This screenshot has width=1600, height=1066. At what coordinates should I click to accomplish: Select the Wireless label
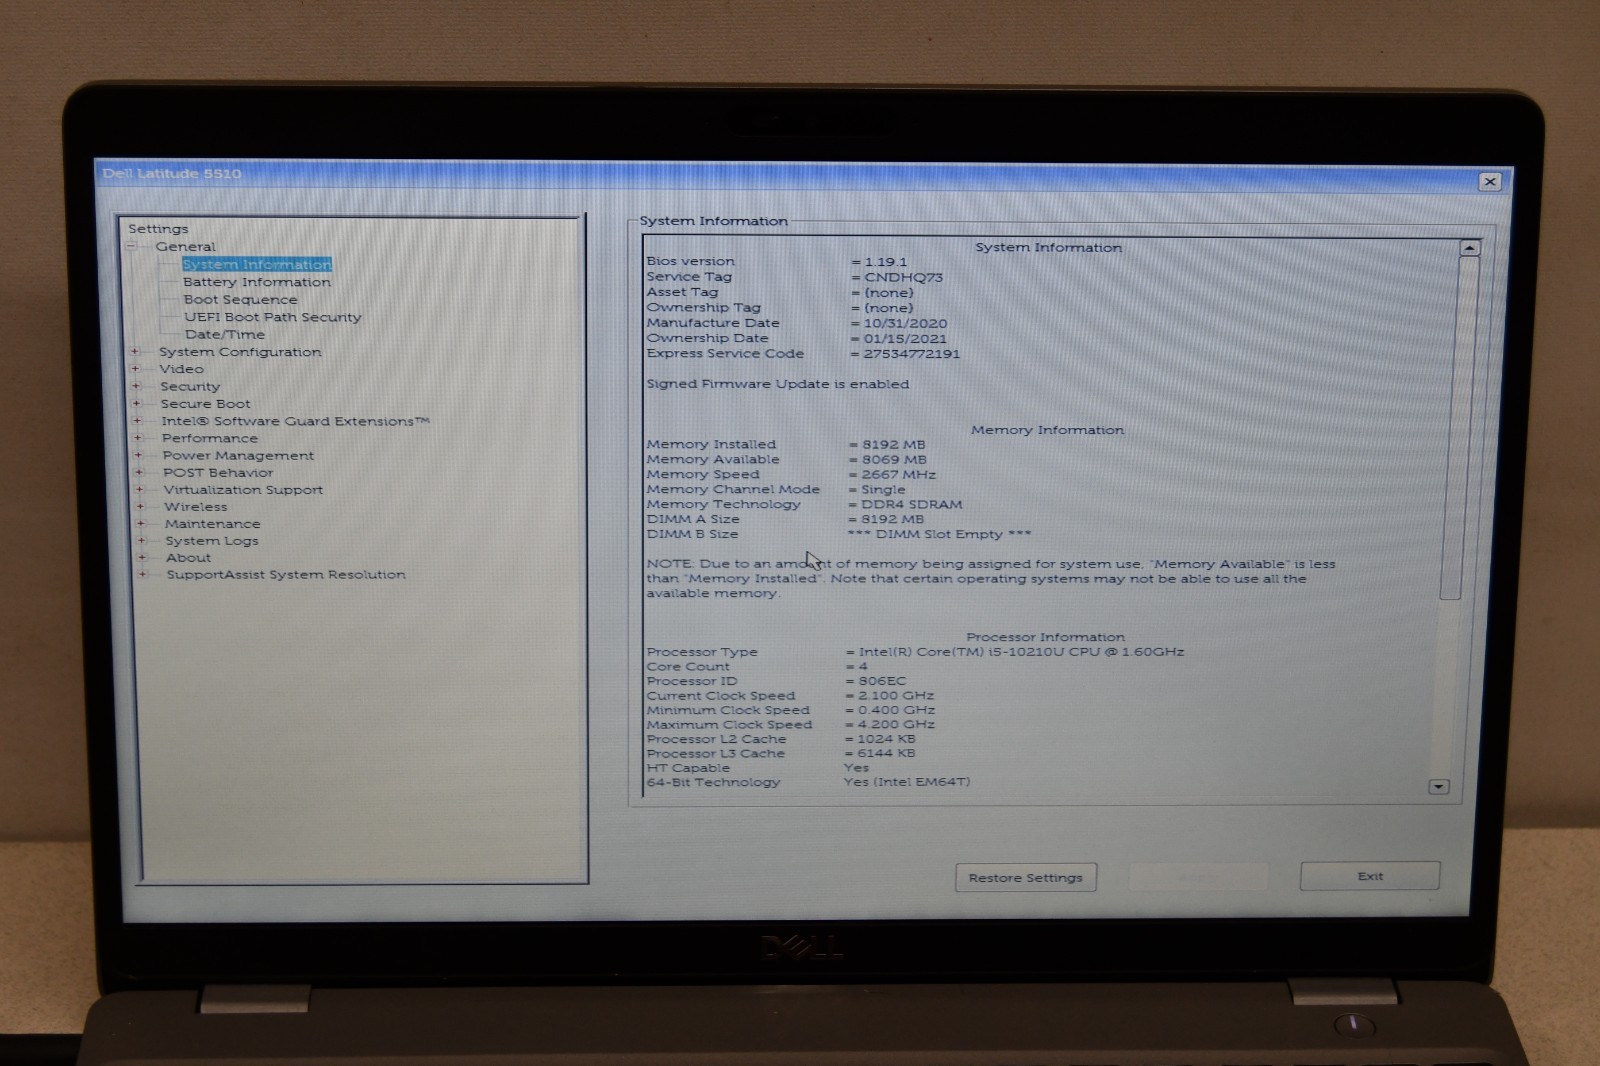tap(196, 507)
